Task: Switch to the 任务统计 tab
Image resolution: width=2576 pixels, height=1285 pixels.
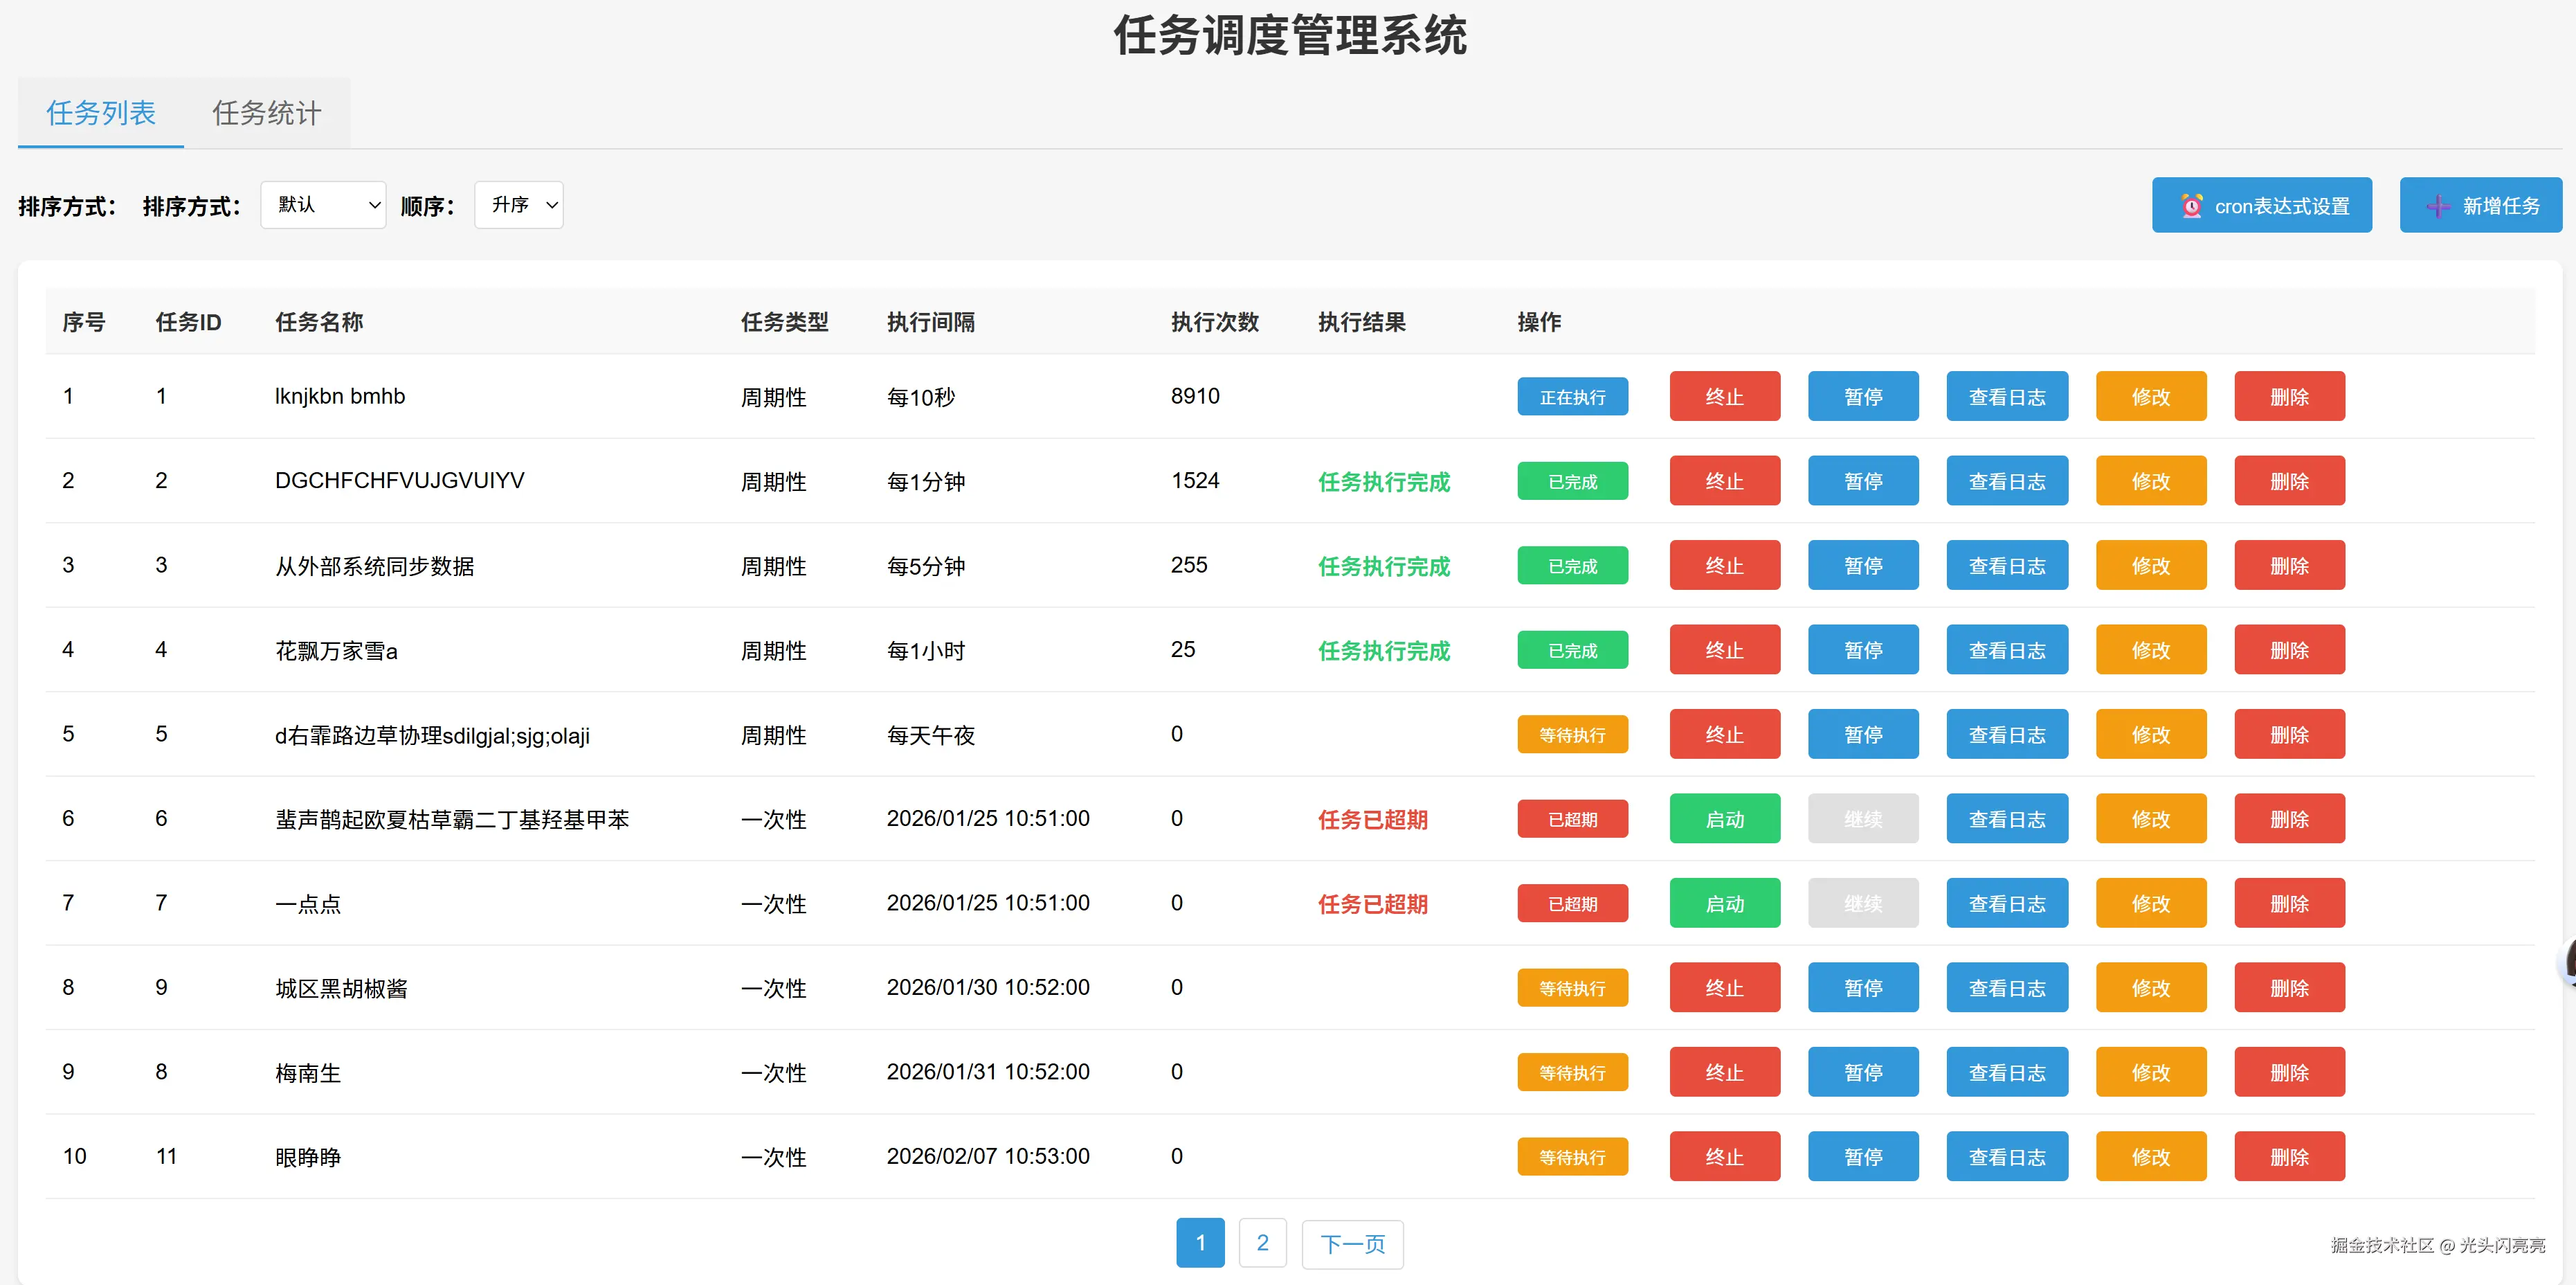Action: 266,113
